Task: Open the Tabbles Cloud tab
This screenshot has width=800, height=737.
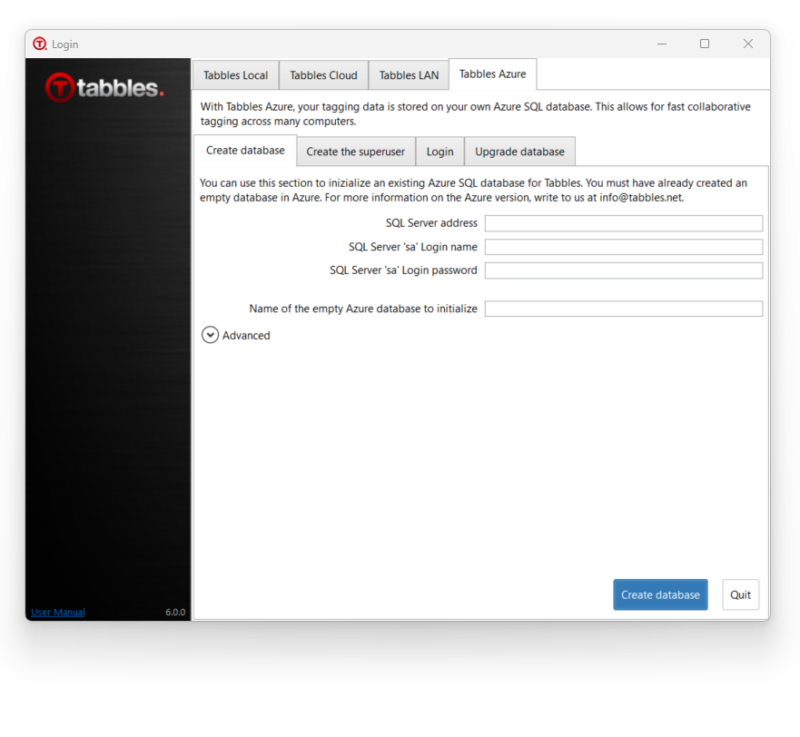Action: click(x=323, y=74)
